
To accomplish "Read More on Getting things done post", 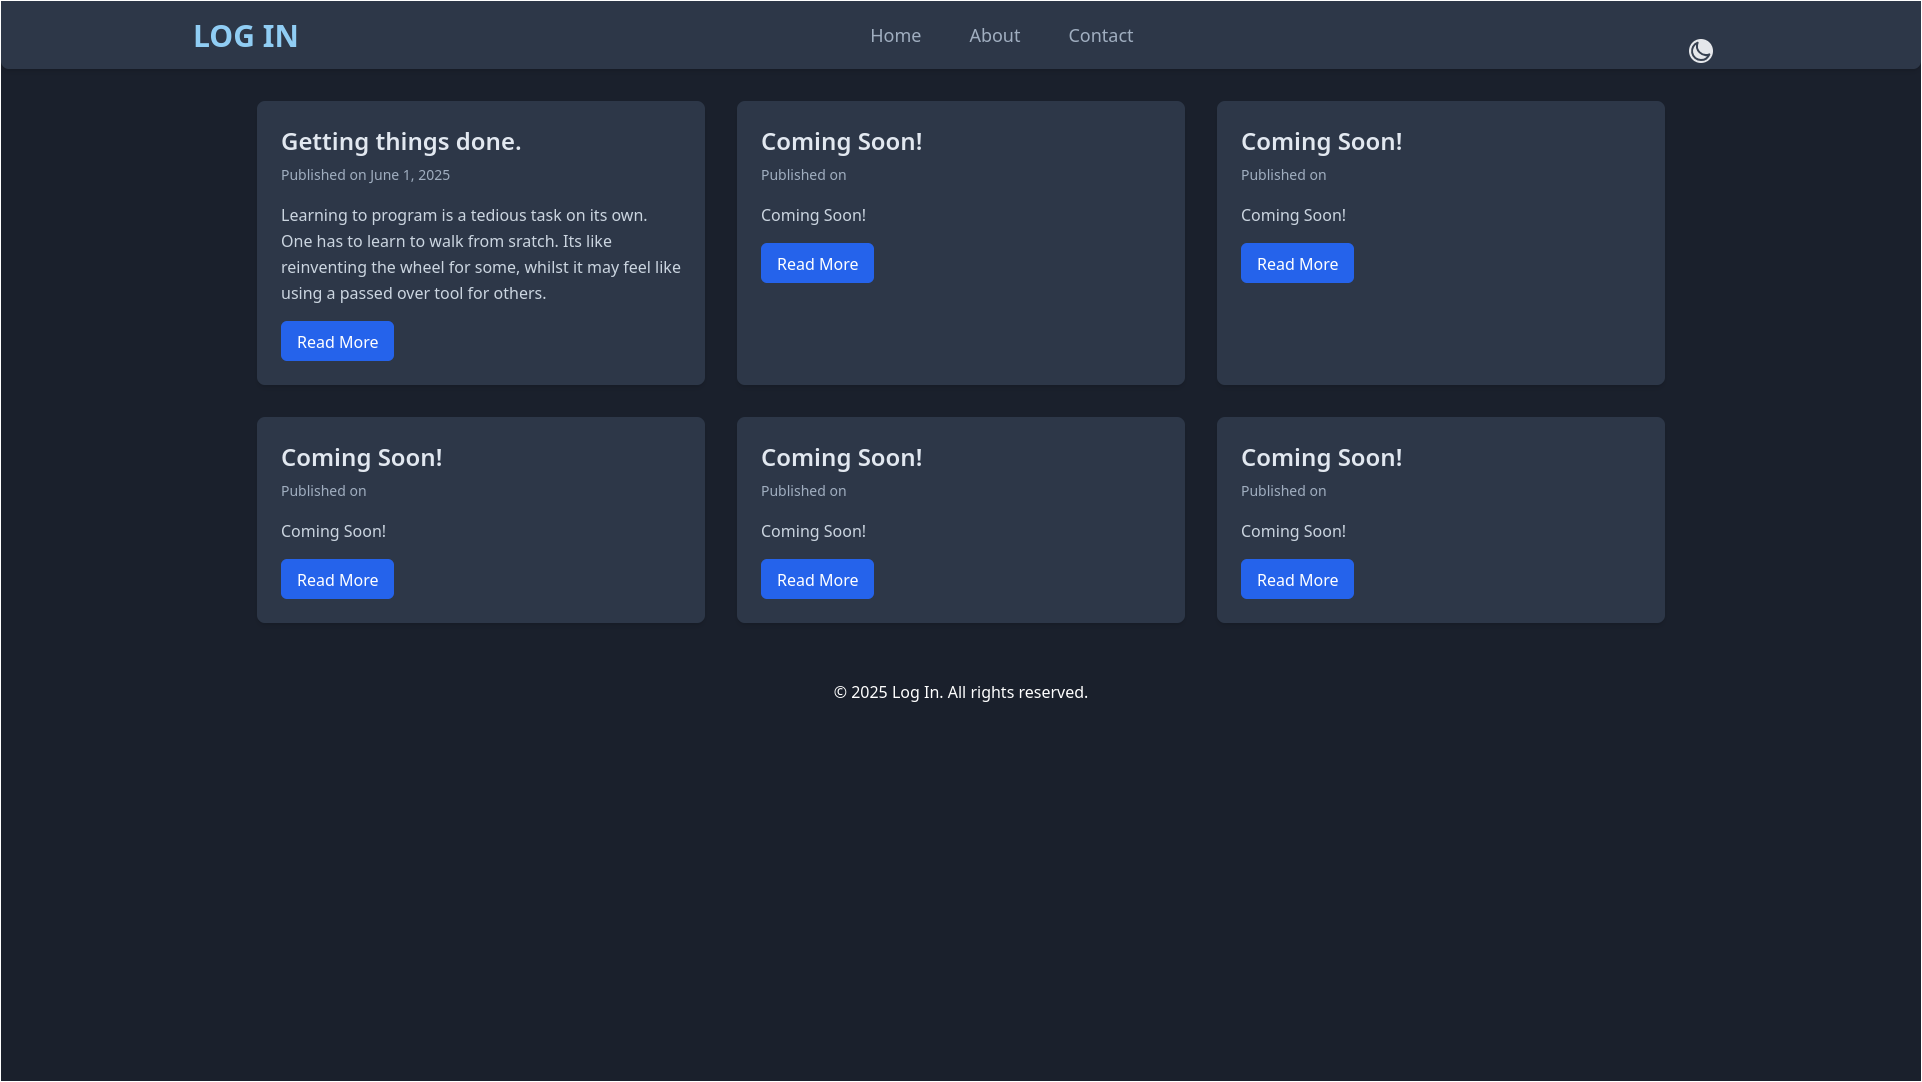I will [x=337, y=342].
